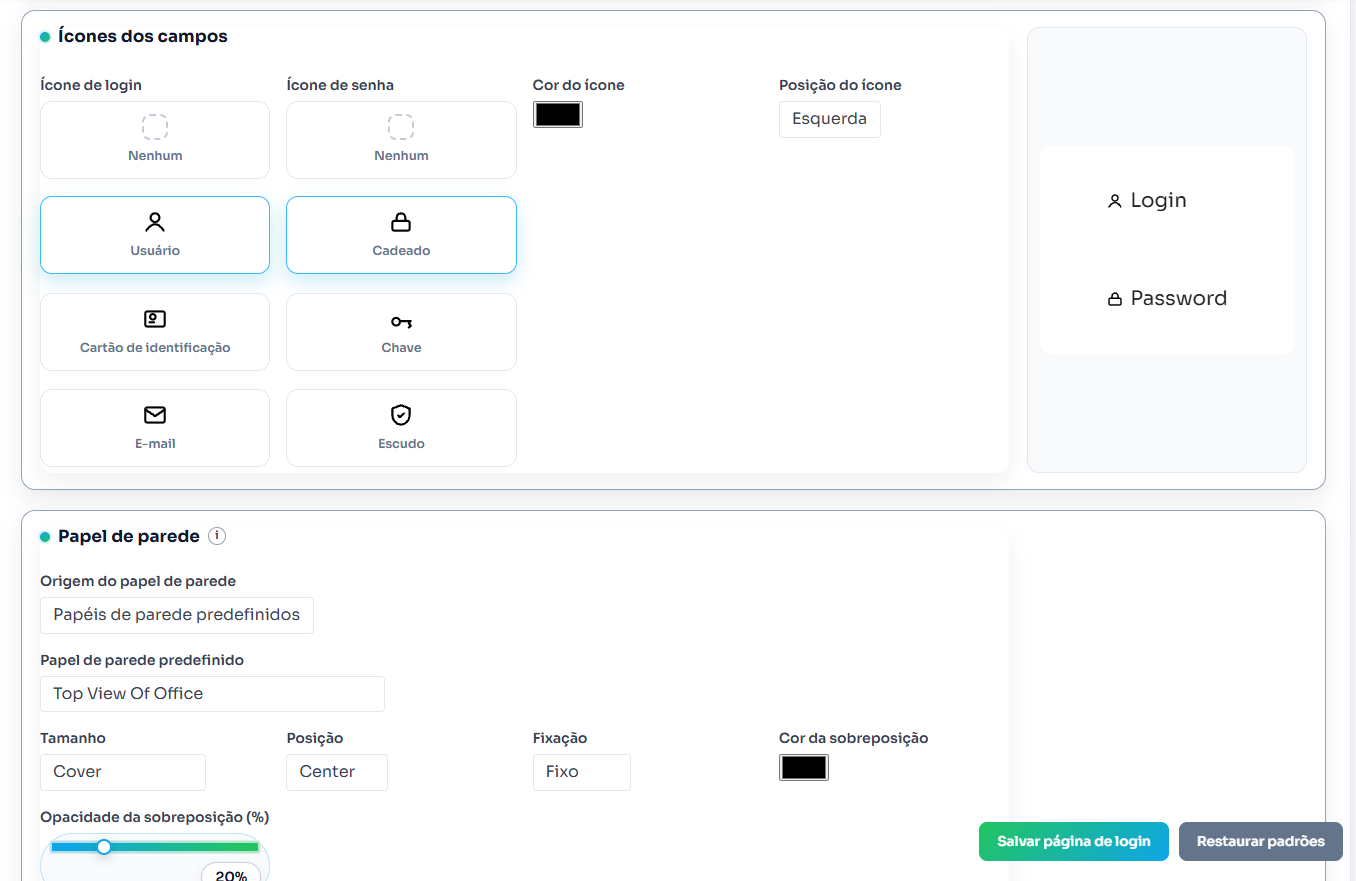Select the Usuário login icon option
Viewport: 1356px width, 881px height.
155,235
